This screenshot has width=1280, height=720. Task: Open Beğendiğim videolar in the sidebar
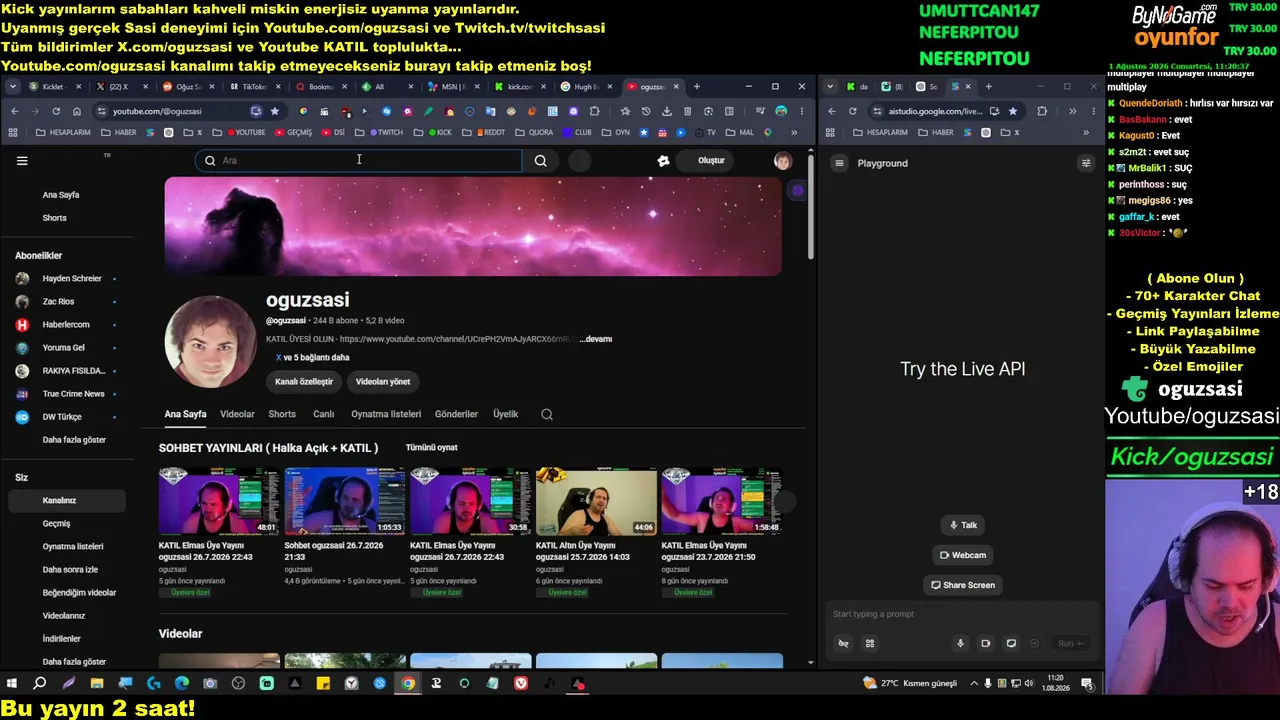(x=79, y=592)
